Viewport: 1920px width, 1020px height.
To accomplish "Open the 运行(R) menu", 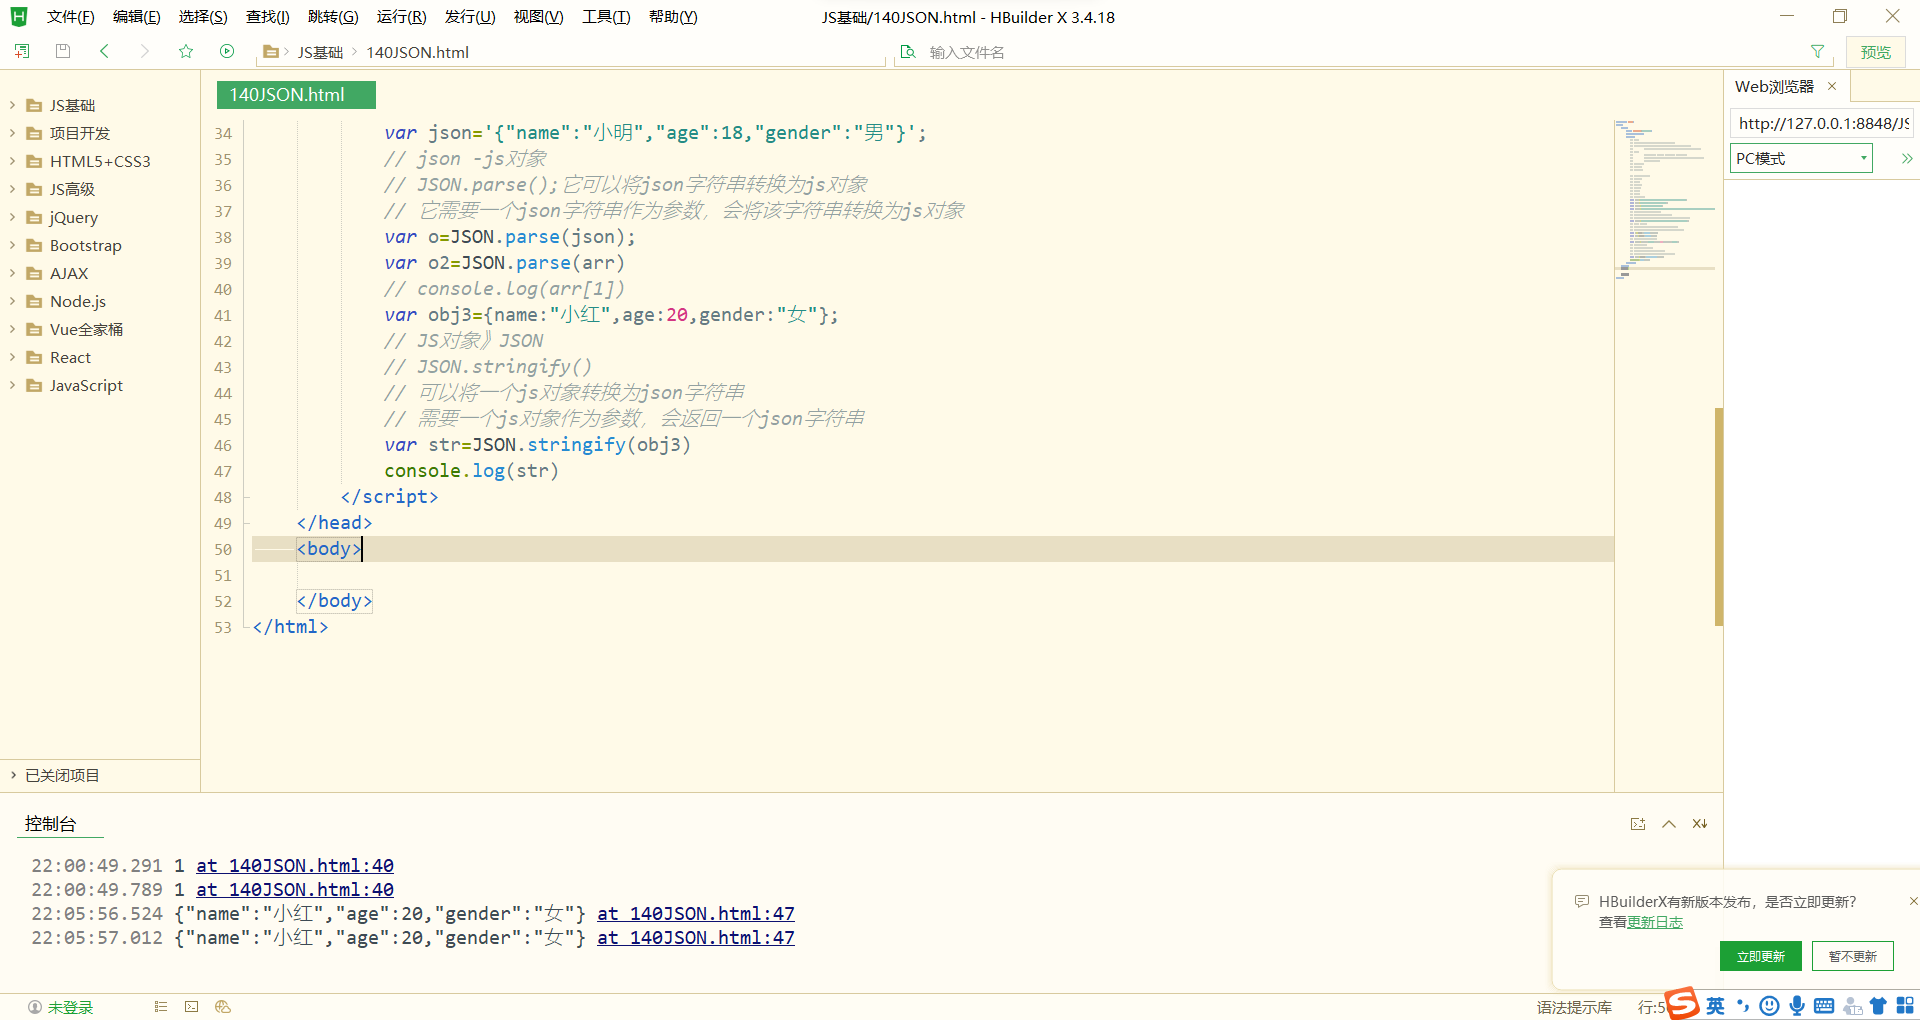I will click(400, 16).
